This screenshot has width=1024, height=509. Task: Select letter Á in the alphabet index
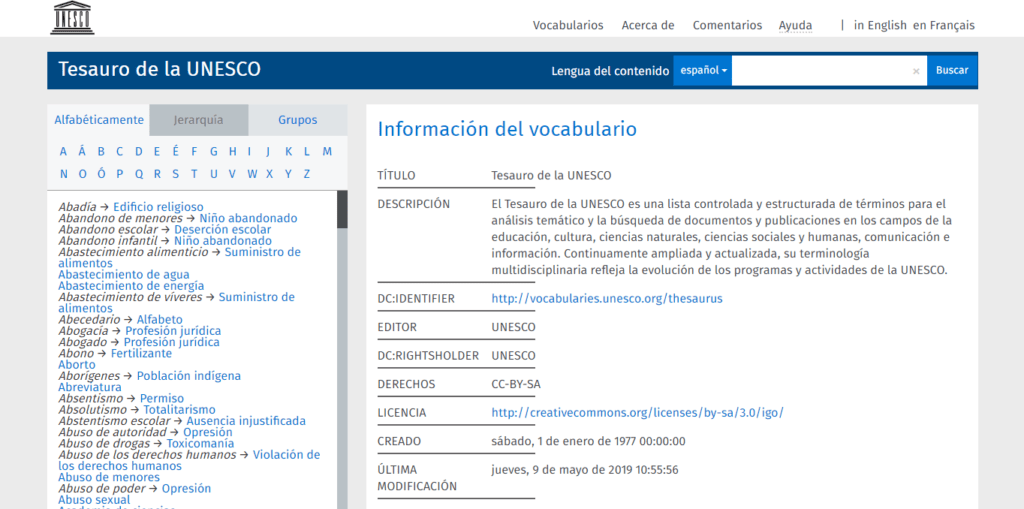tap(82, 151)
